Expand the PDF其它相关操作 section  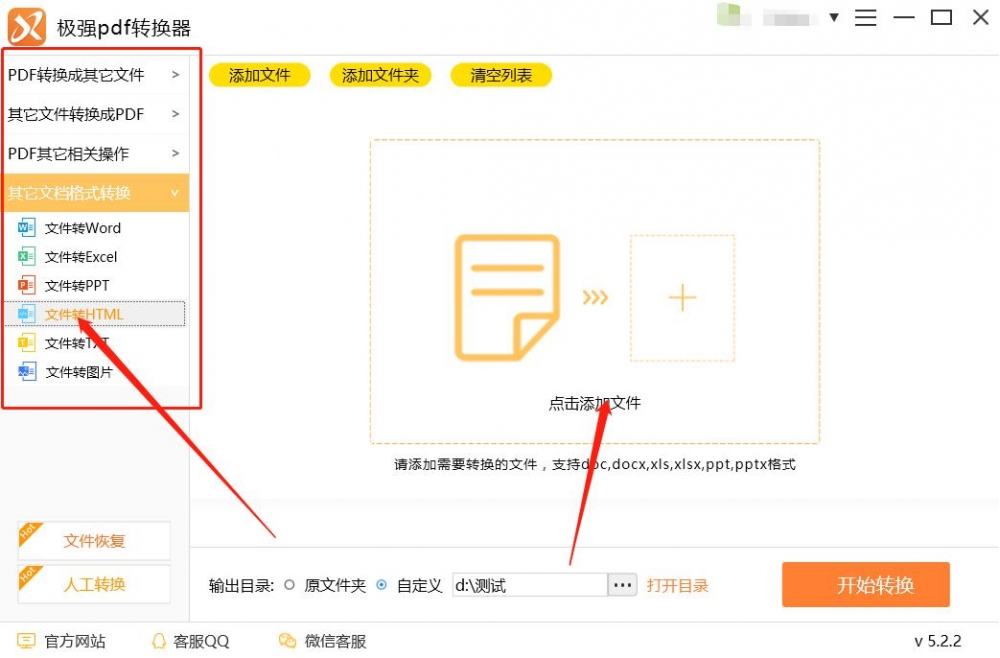point(95,154)
